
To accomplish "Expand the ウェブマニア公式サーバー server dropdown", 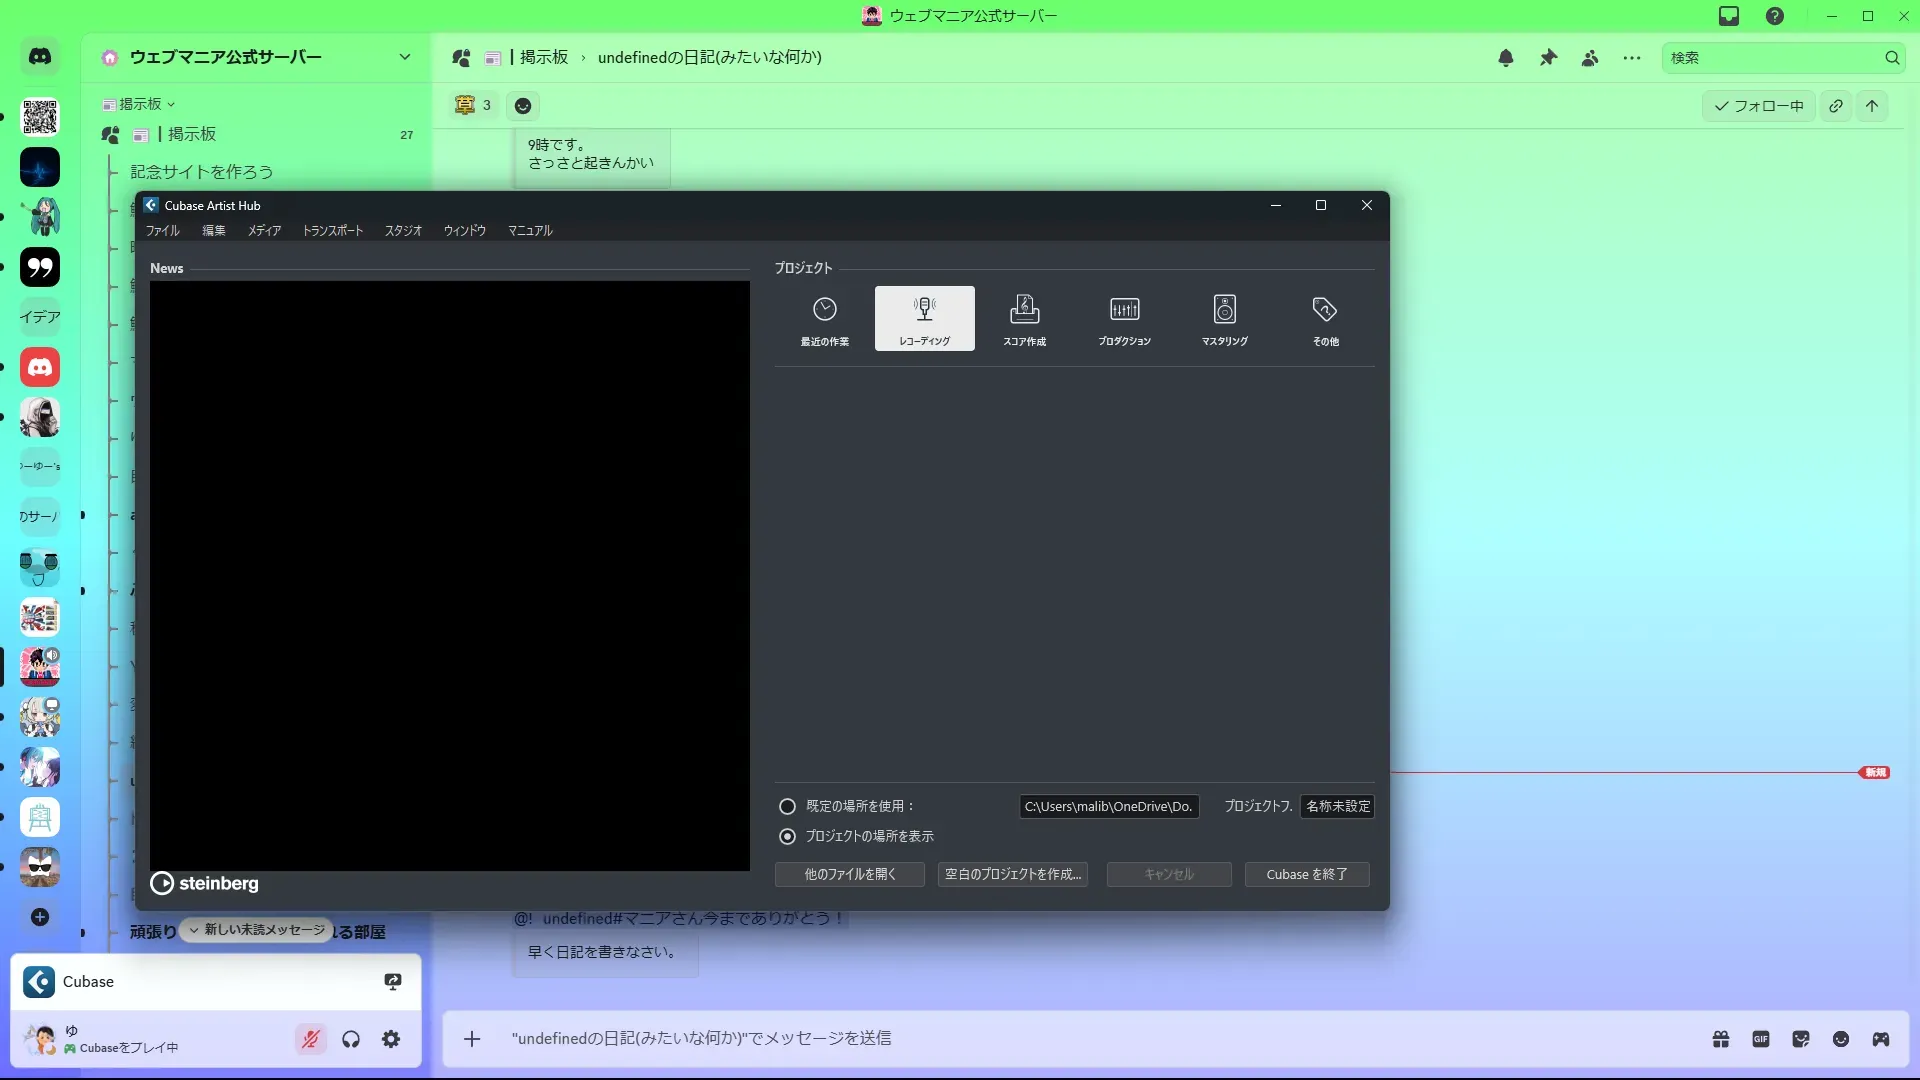I will click(404, 57).
